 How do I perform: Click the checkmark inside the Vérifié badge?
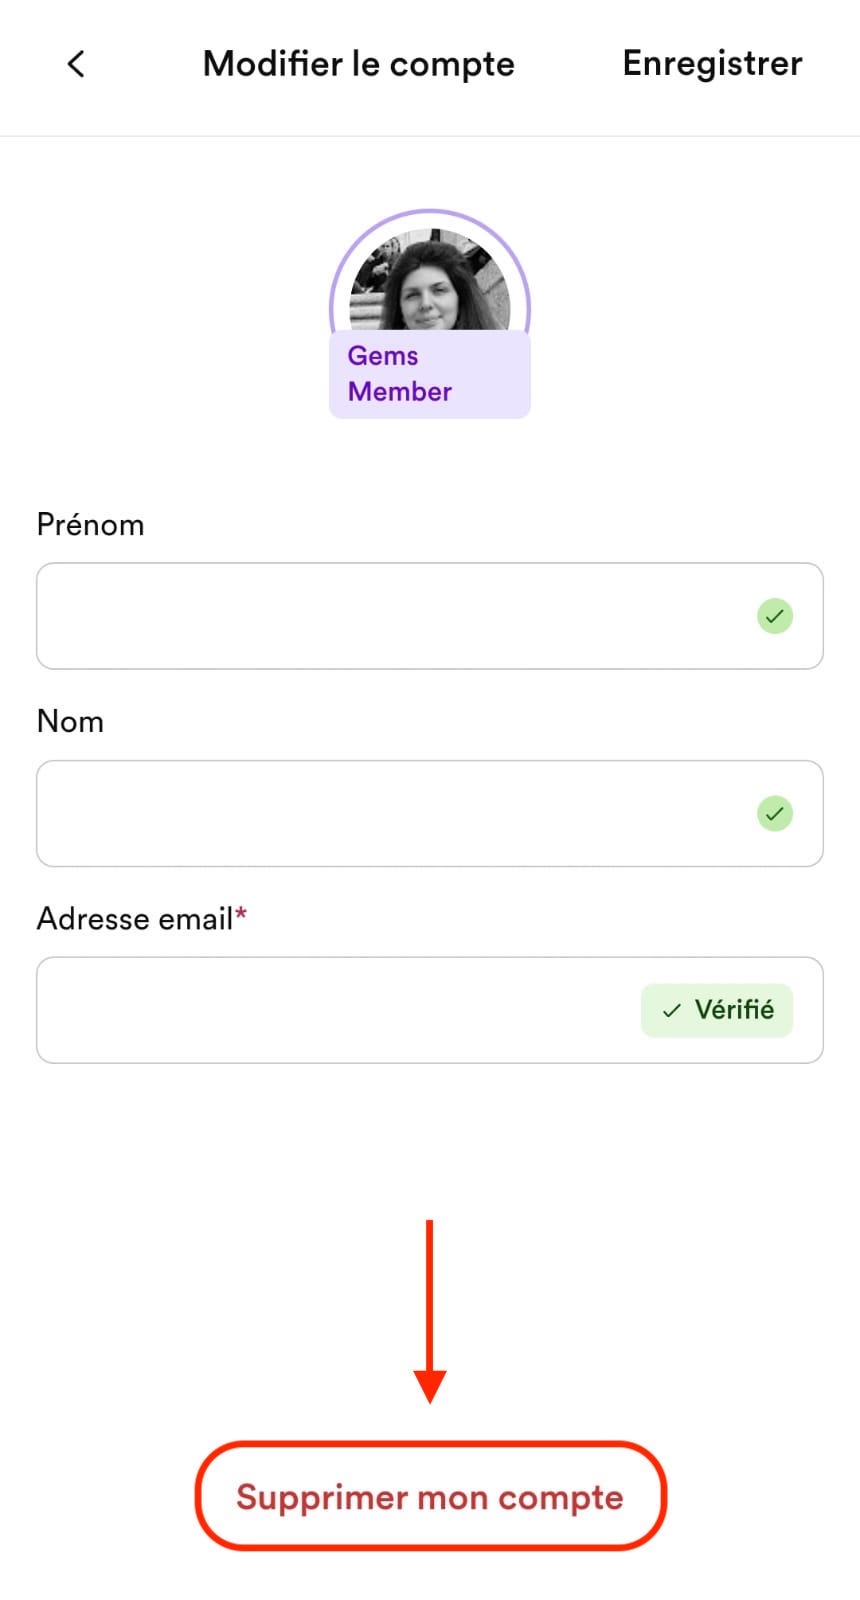pyautogui.click(x=672, y=1011)
